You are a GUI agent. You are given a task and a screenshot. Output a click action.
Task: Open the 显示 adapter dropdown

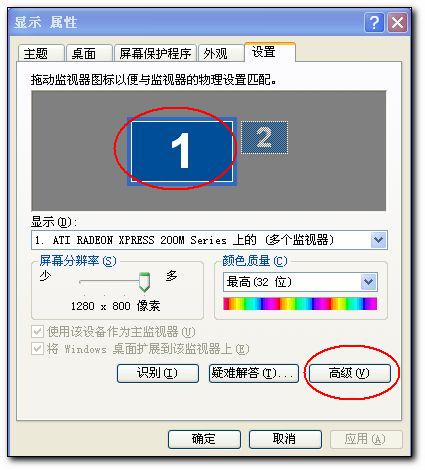pos(379,240)
